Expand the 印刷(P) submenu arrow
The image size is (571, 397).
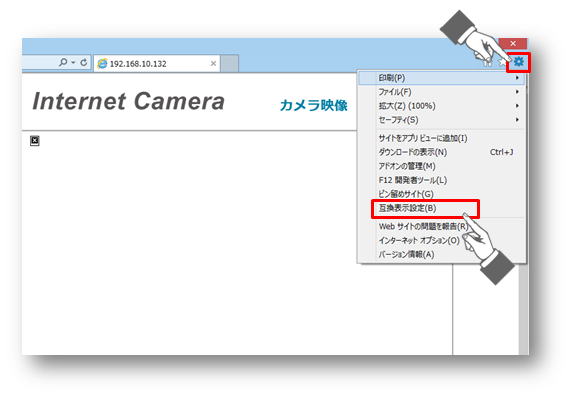tap(517, 78)
